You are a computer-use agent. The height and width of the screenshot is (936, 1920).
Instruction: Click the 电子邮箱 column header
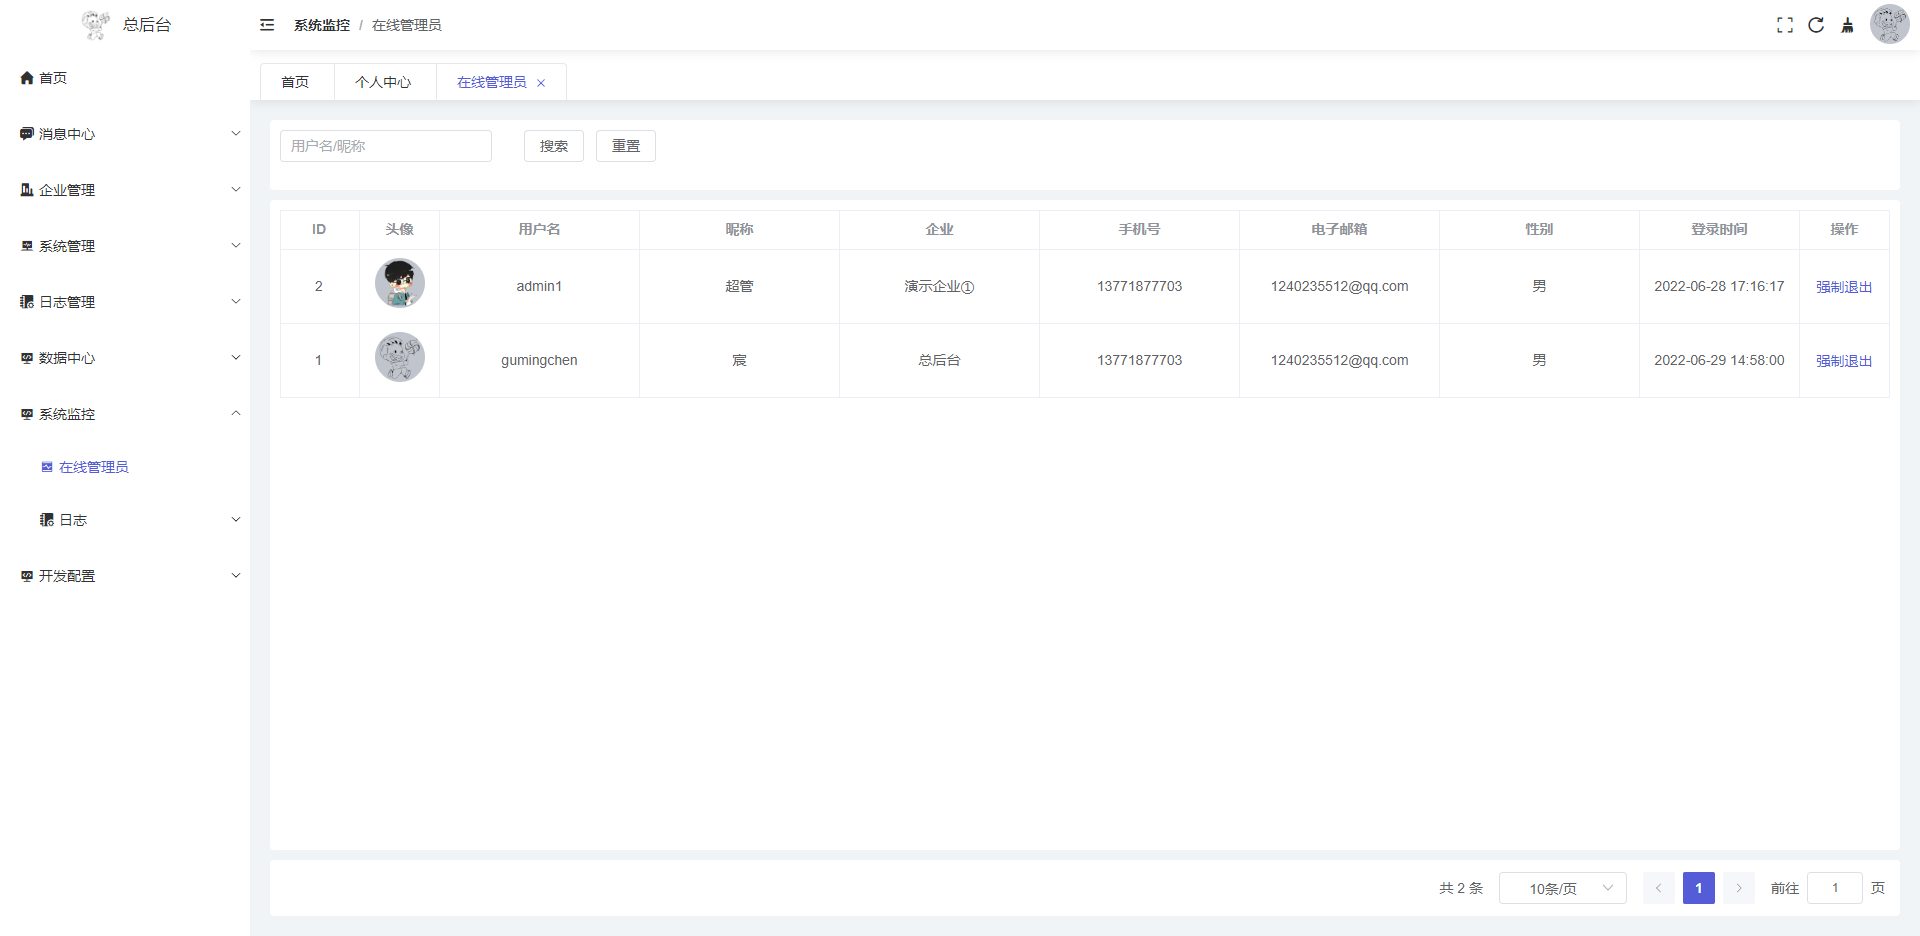[1339, 229]
